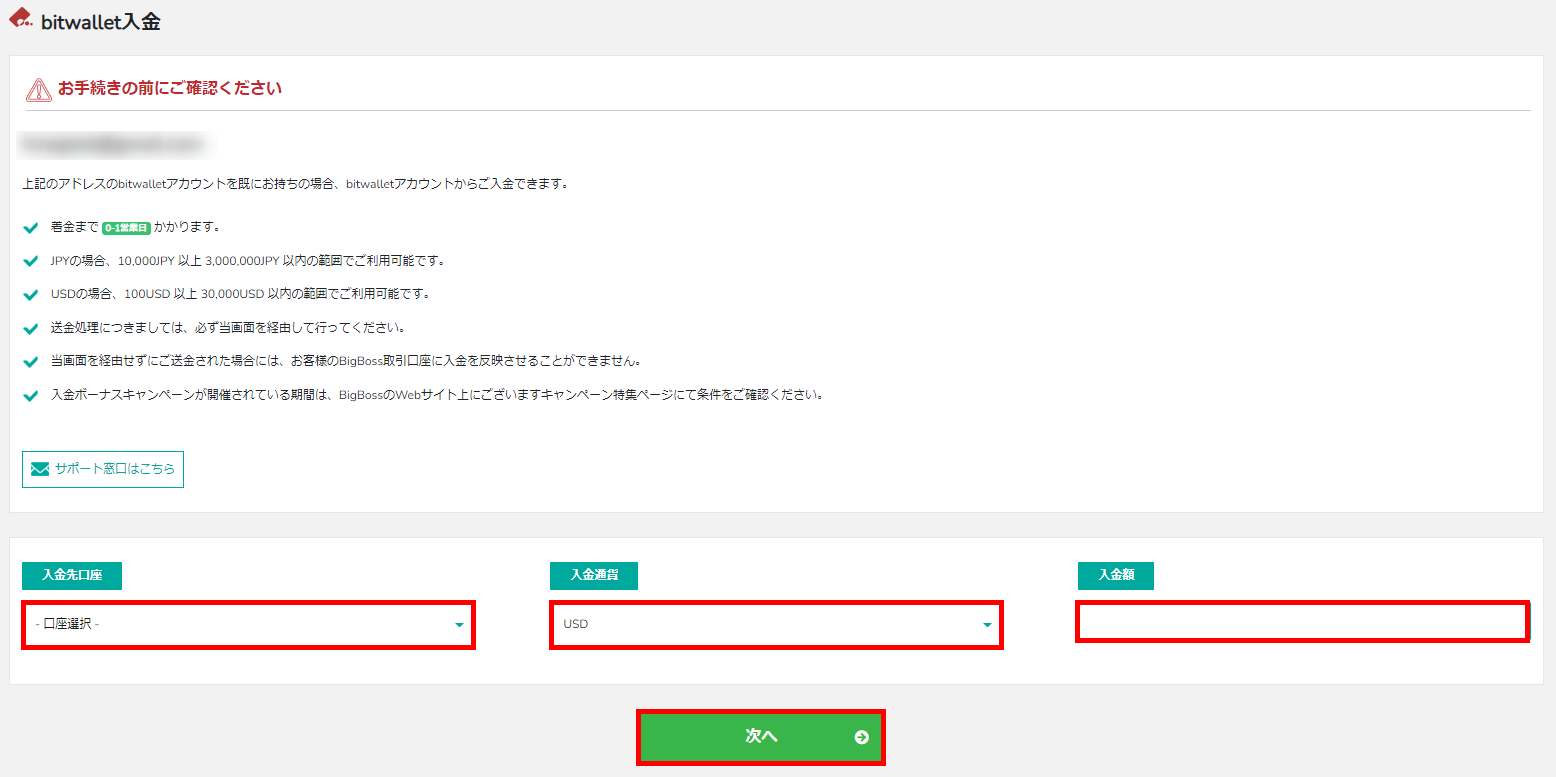Click the arrow of 口座選択 dropdown

tap(459, 625)
